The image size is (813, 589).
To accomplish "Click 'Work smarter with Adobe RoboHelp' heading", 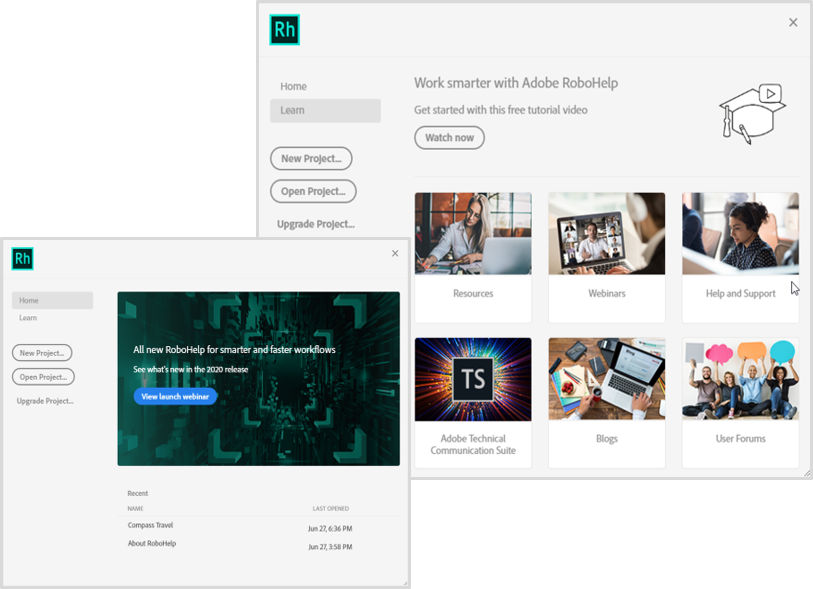I will point(516,83).
